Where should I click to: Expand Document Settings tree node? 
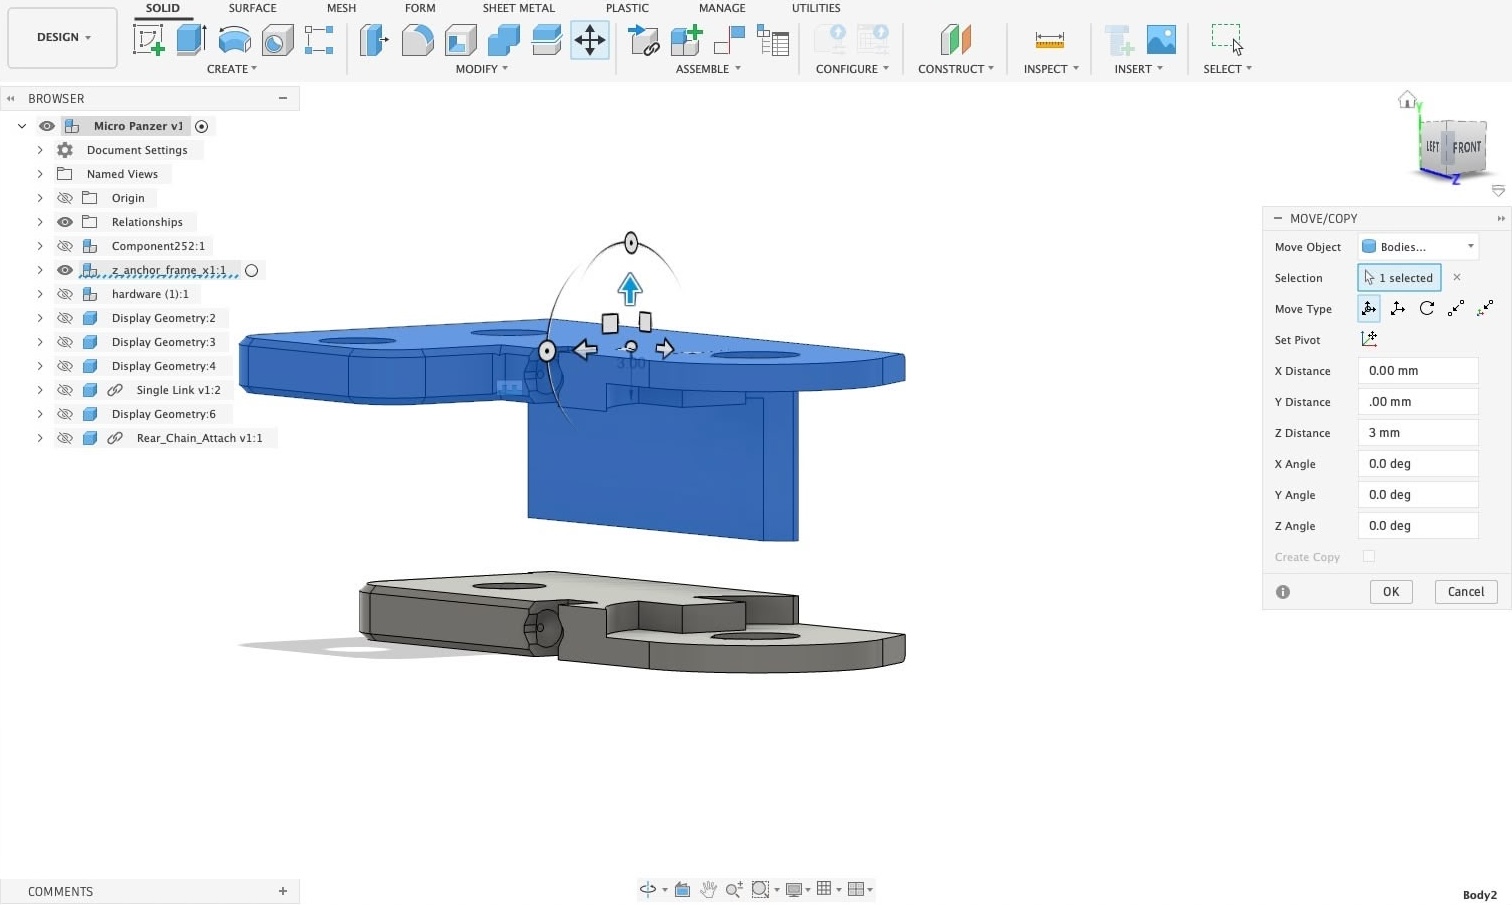pyautogui.click(x=40, y=150)
